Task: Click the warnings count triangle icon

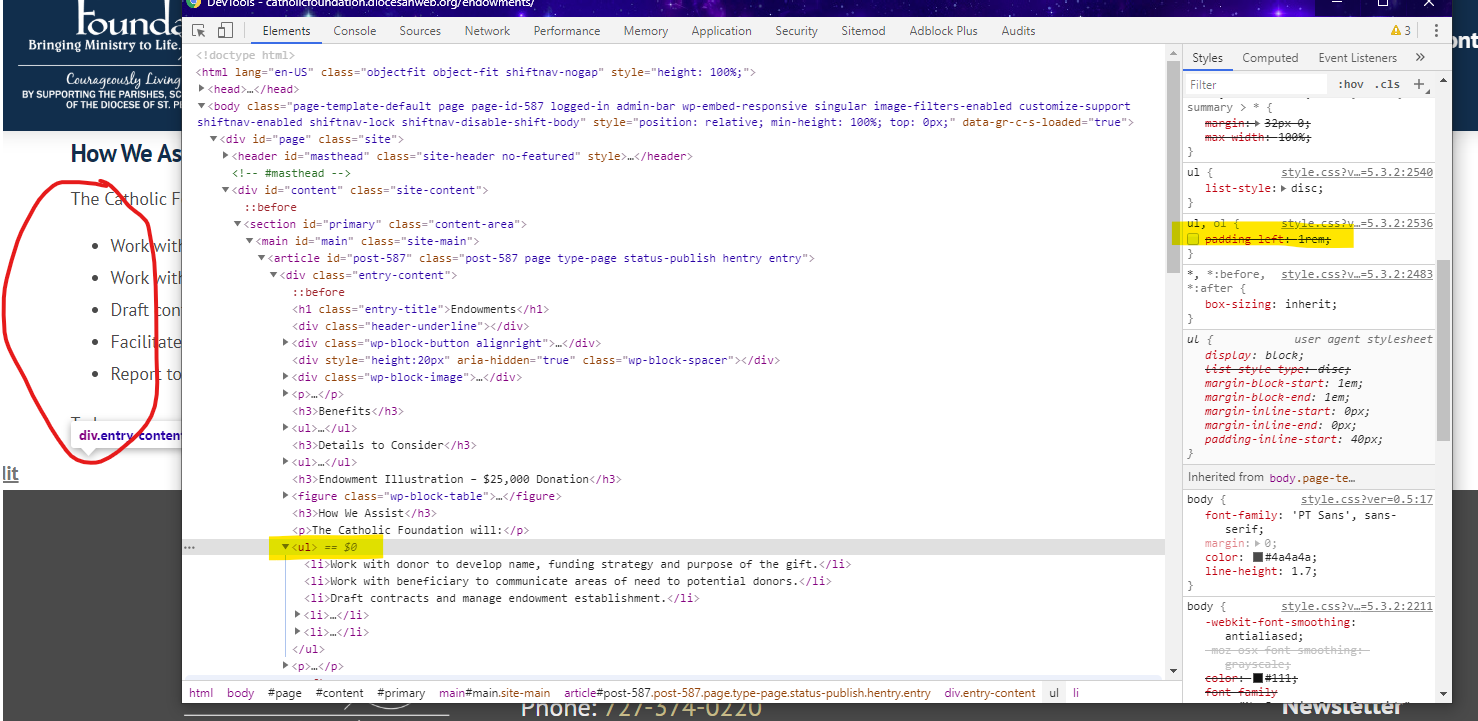Action: pos(1396,31)
